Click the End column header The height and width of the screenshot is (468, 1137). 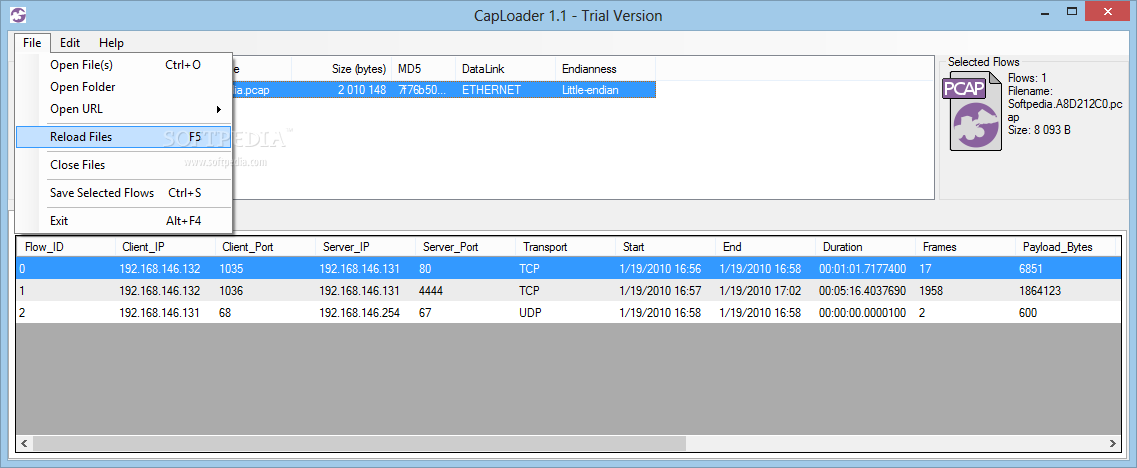[x=766, y=247]
